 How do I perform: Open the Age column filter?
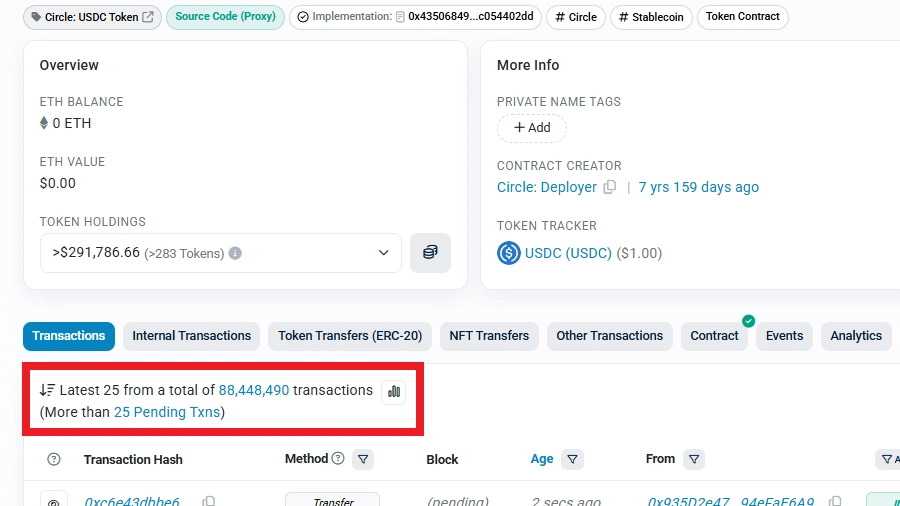pos(572,459)
